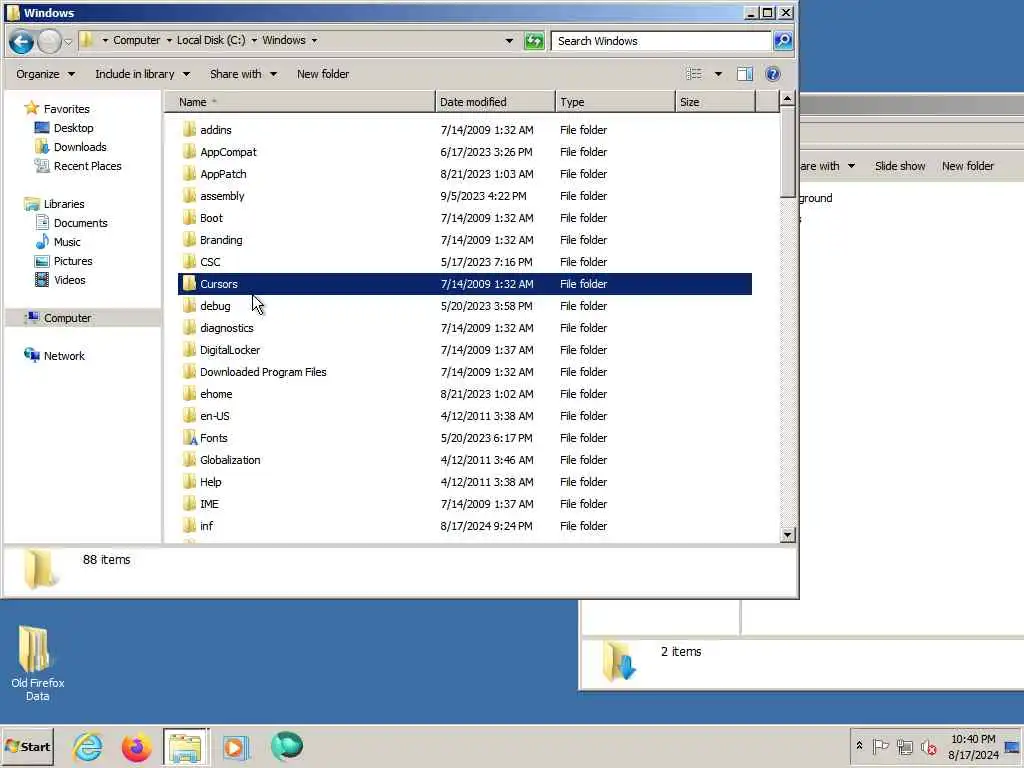The width and height of the screenshot is (1024, 768).
Task: Click the Refresh icon beside address bar
Action: 534,41
